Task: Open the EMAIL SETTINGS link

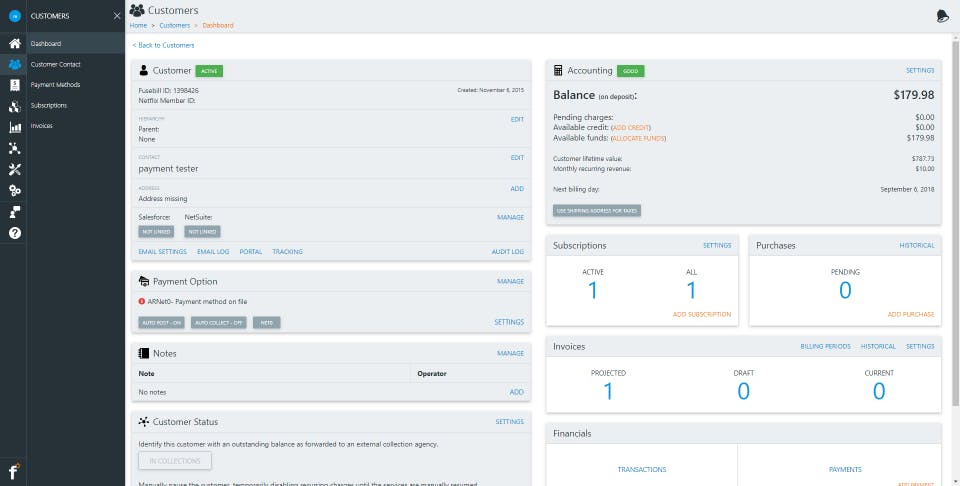Action: click(x=163, y=252)
